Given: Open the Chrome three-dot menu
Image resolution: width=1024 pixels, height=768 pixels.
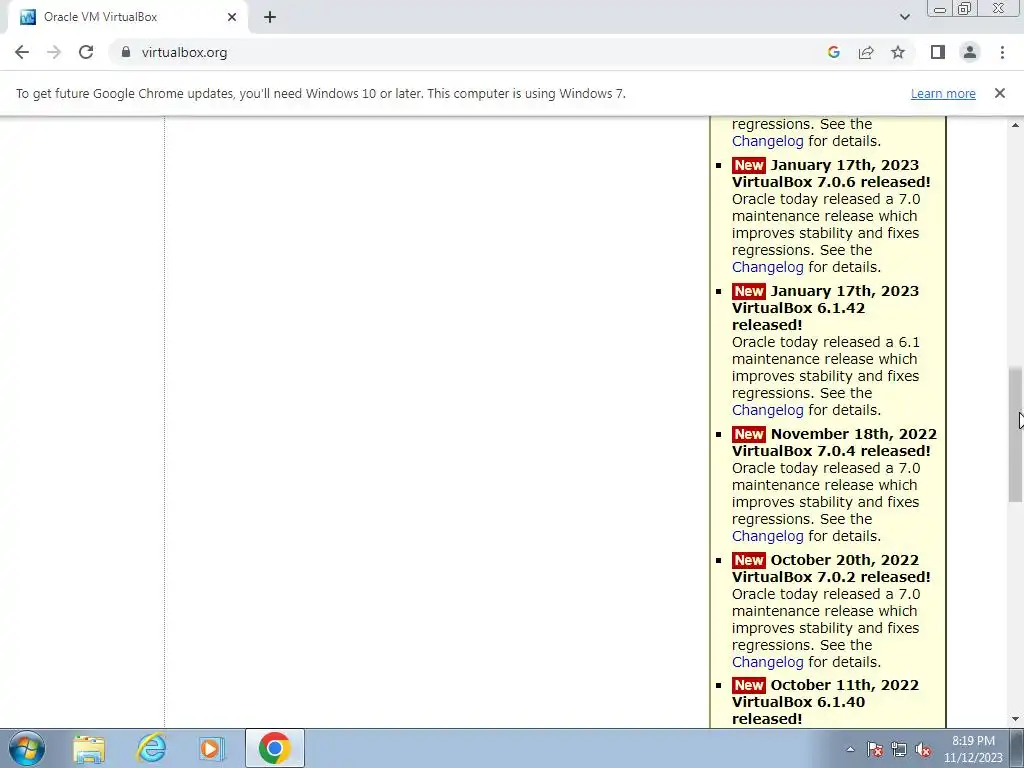Looking at the screenshot, I should [1002, 52].
